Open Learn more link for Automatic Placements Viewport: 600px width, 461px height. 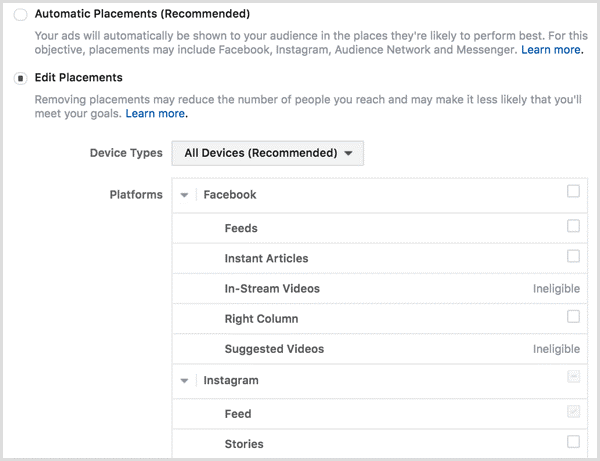[x=552, y=49]
